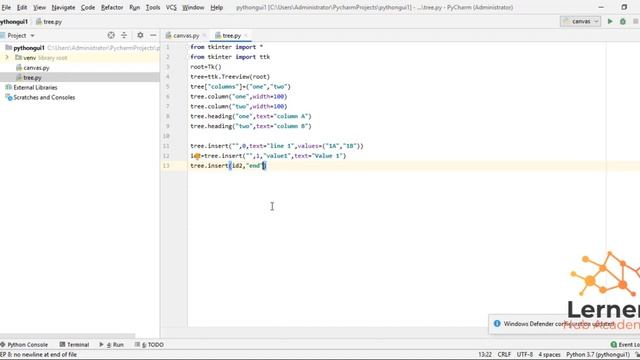
Task: Open the TODO tool window
Action: (149, 344)
